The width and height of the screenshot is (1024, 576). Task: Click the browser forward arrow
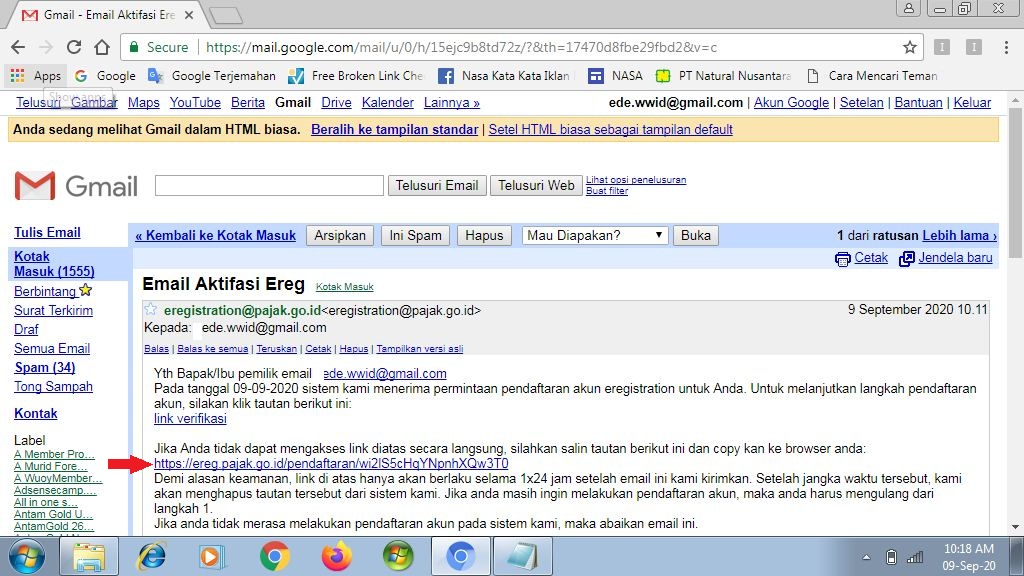[46, 47]
